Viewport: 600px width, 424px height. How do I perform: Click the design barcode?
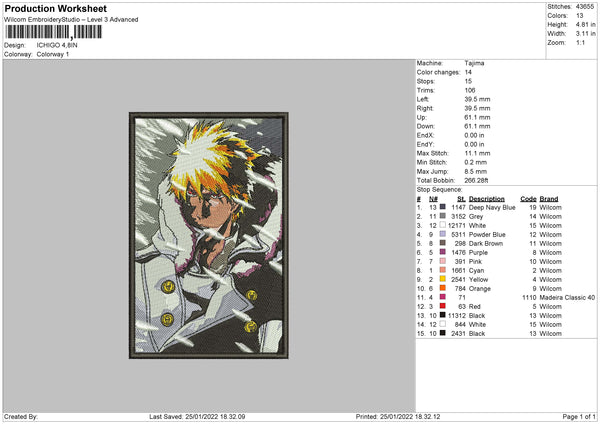pos(54,32)
